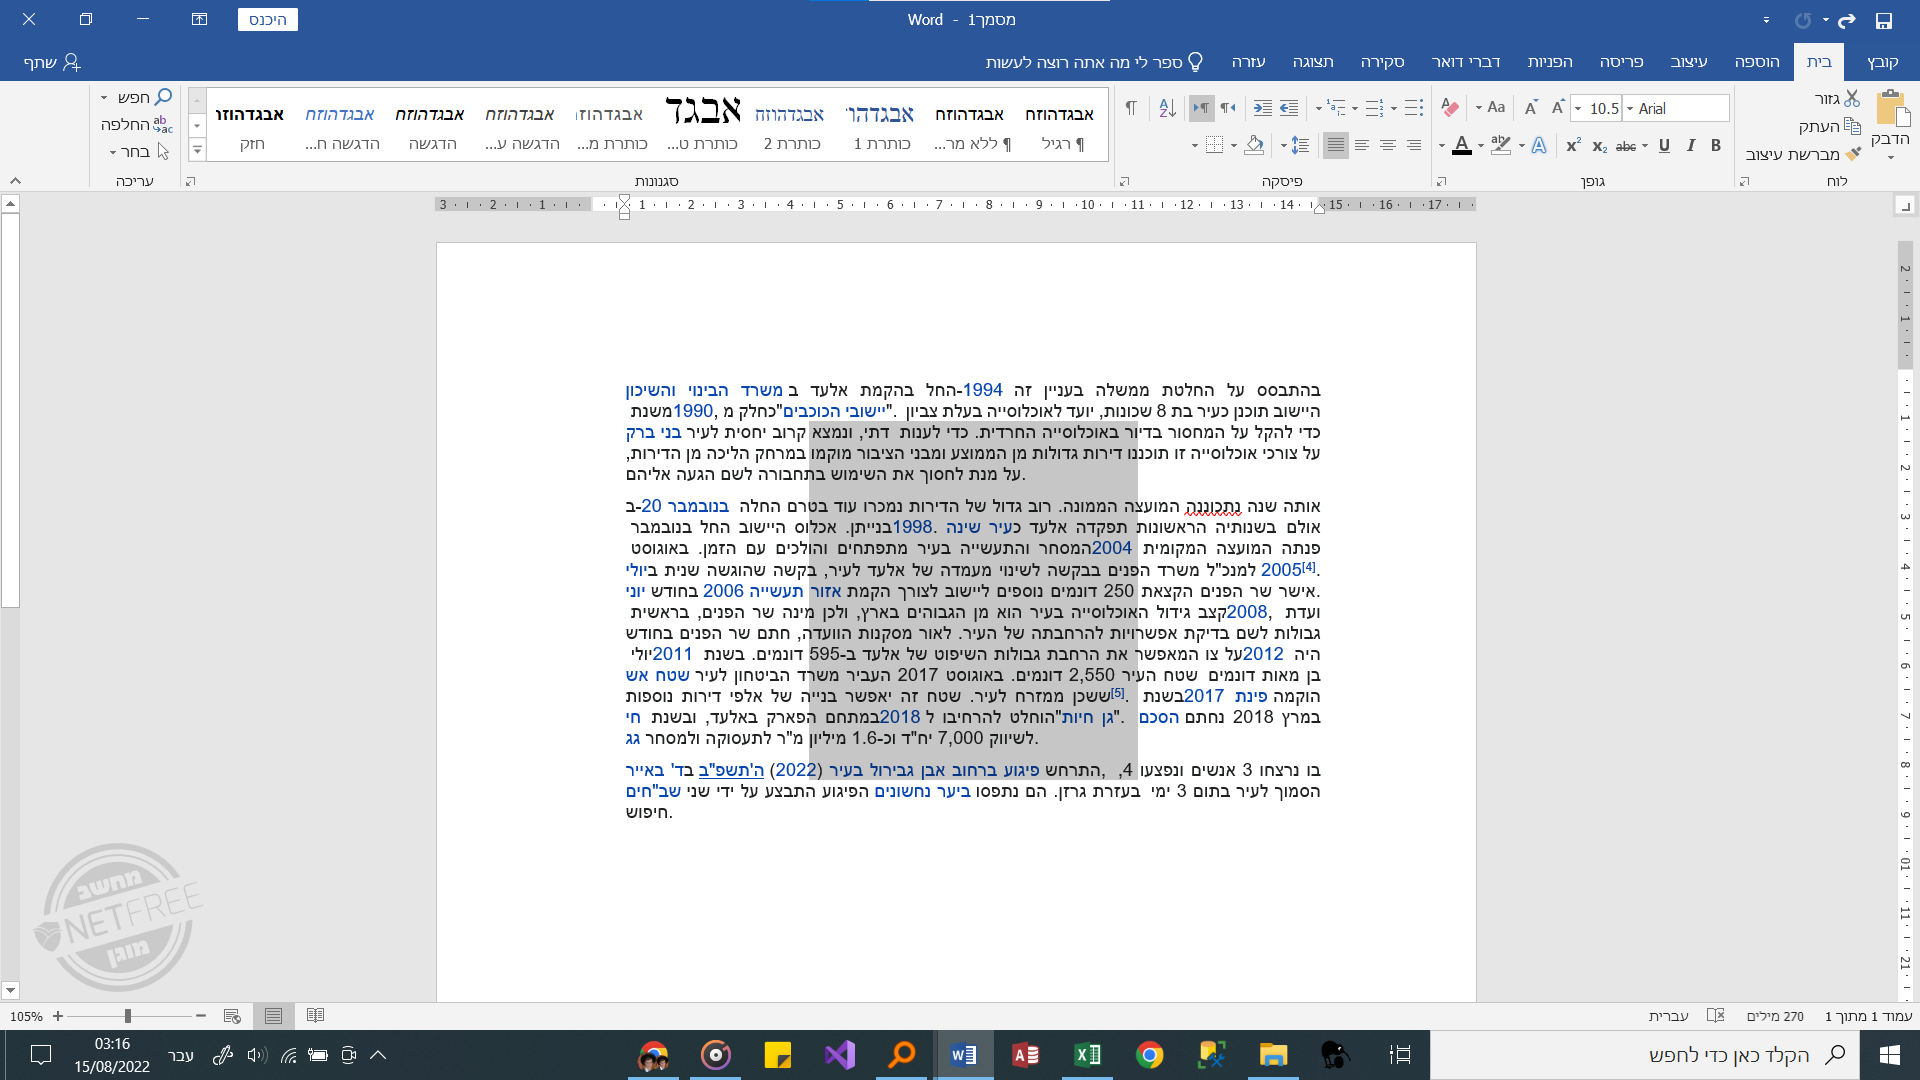Click the Sort A-Z icon
This screenshot has height=1080, width=1920.
click(1167, 108)
